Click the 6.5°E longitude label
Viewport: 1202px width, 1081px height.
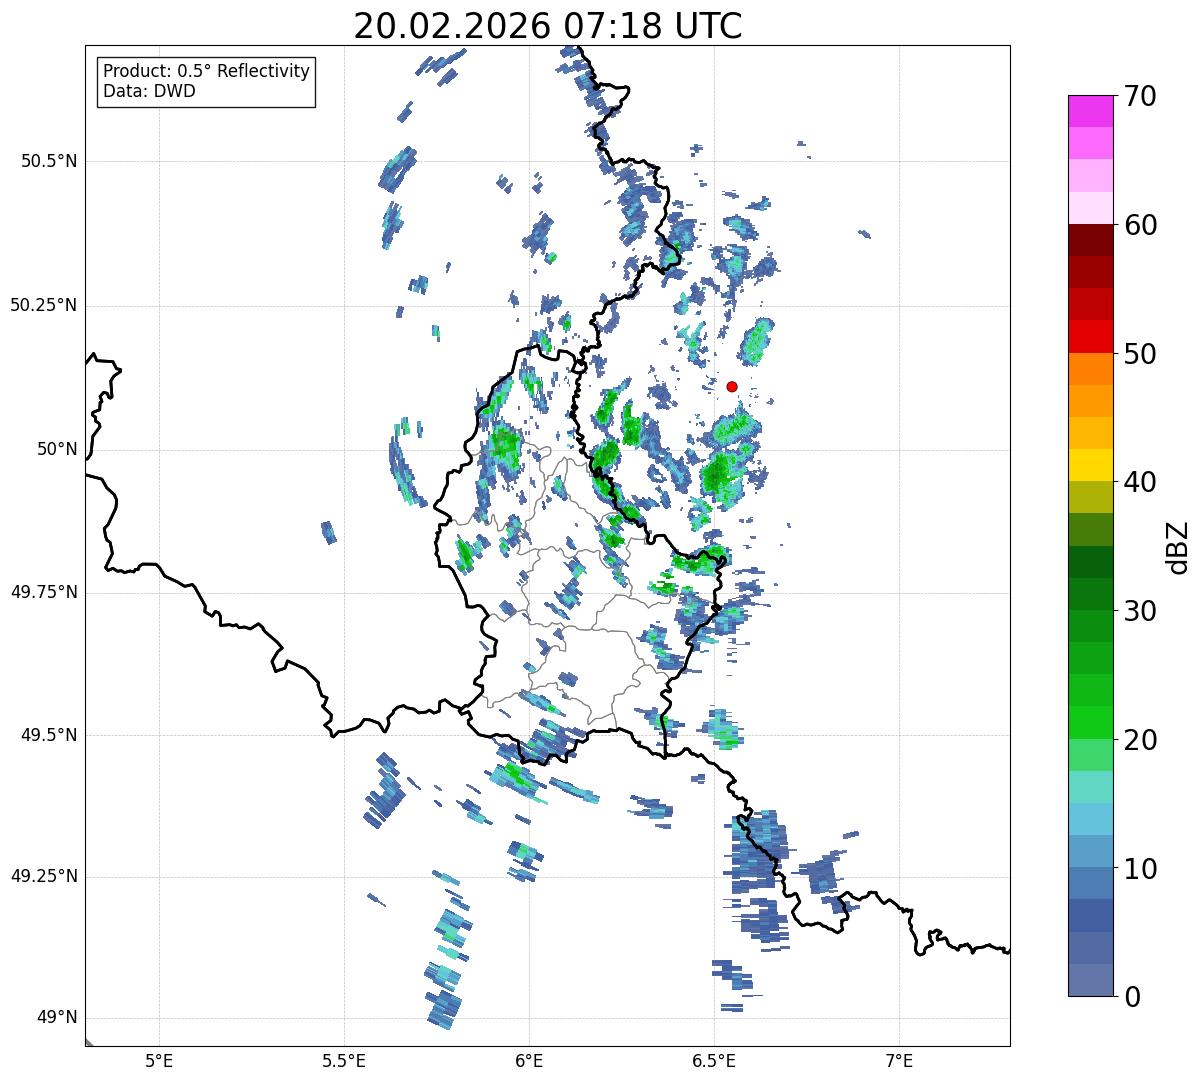pyautogui.click(x=715, y=1060)
